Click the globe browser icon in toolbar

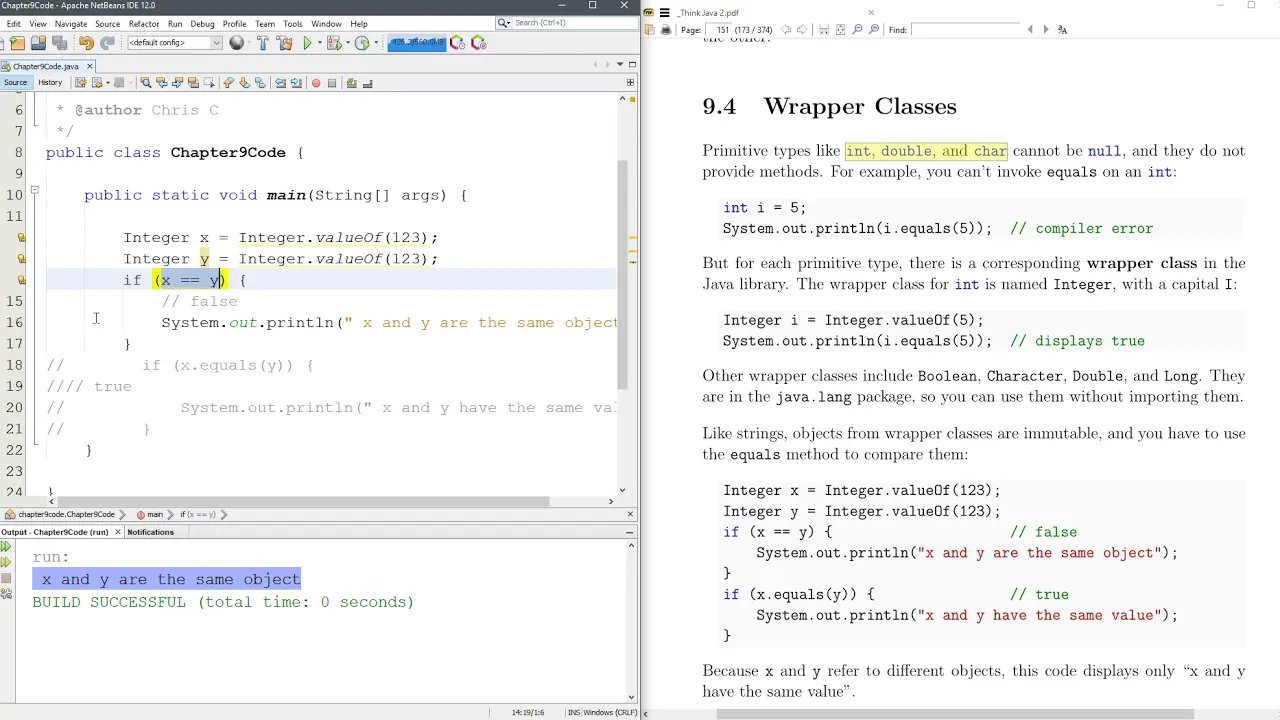(237, 43)
